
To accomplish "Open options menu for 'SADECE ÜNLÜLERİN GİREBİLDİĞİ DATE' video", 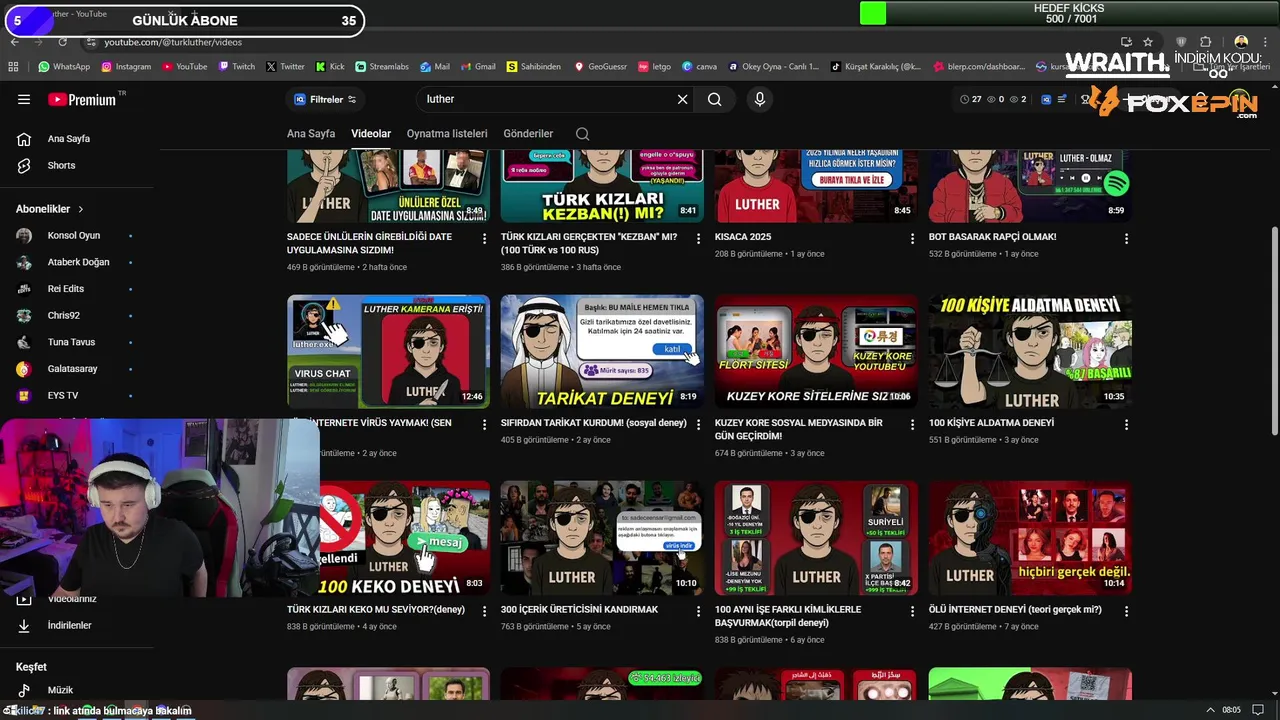I will [484, 239].
